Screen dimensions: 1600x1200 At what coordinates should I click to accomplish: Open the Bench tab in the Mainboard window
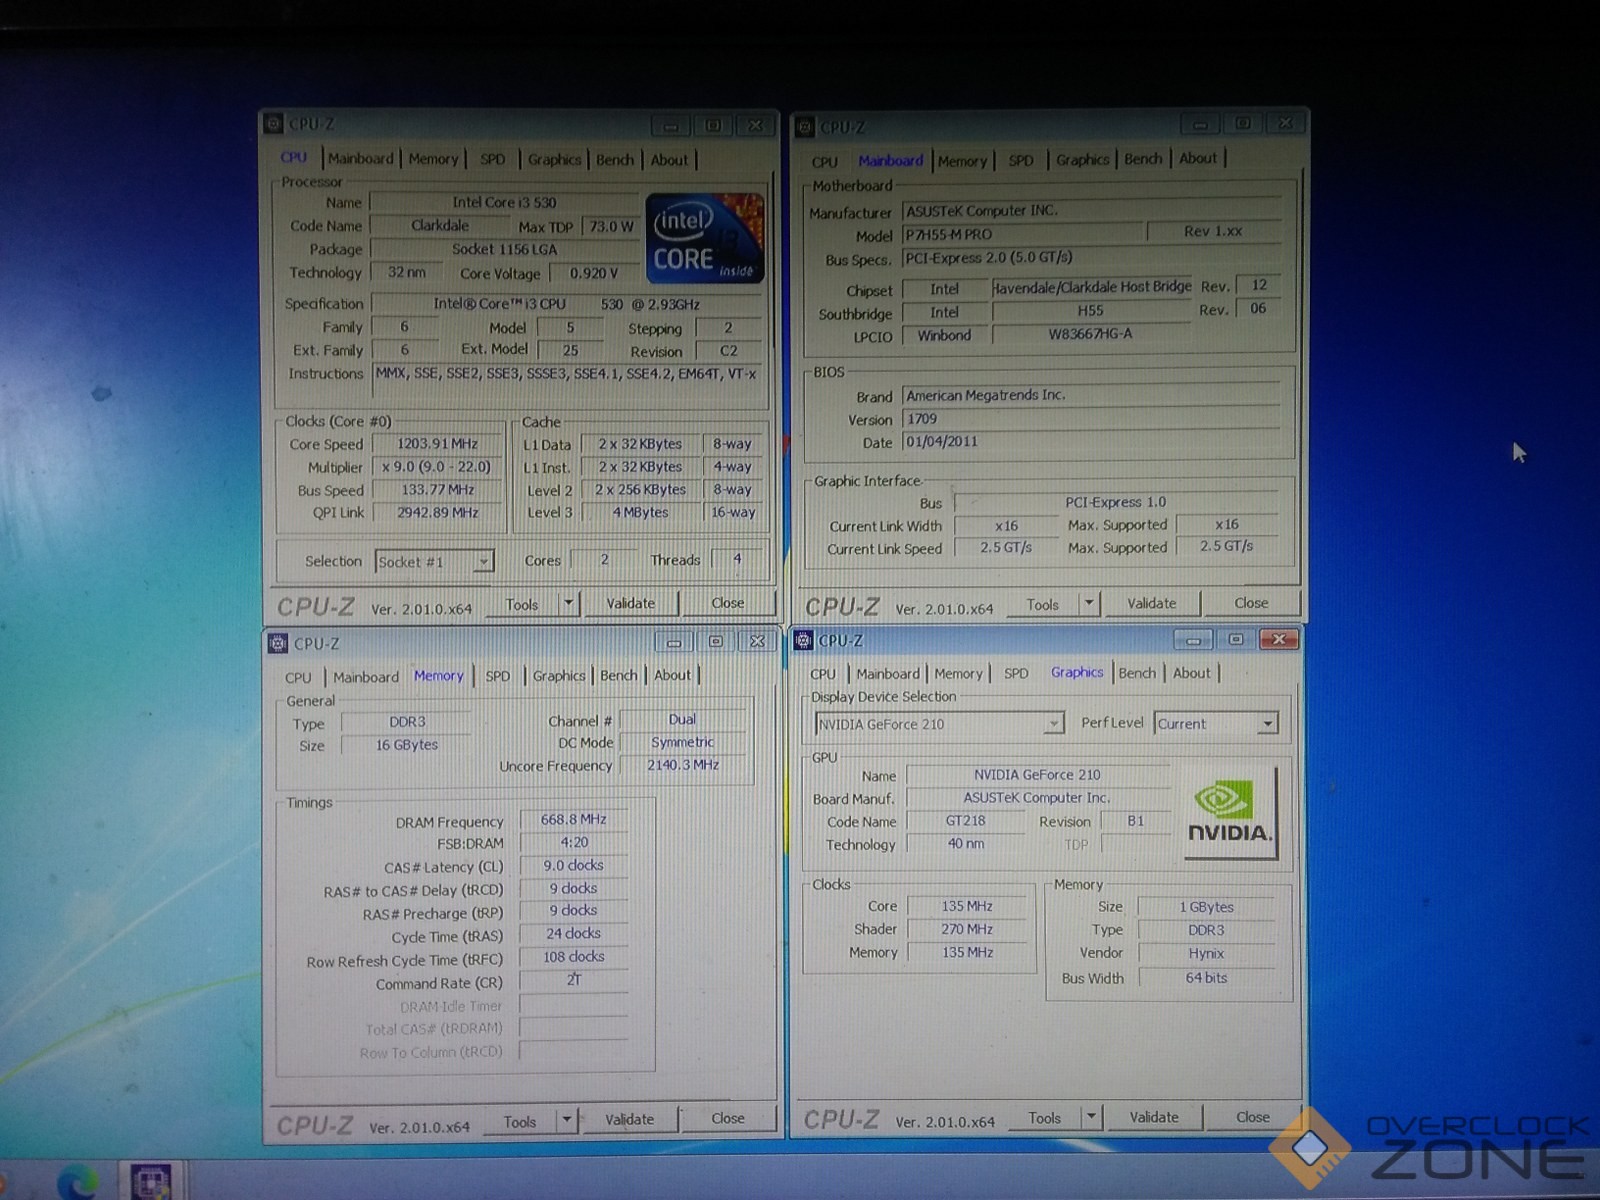coord(1143,158)
